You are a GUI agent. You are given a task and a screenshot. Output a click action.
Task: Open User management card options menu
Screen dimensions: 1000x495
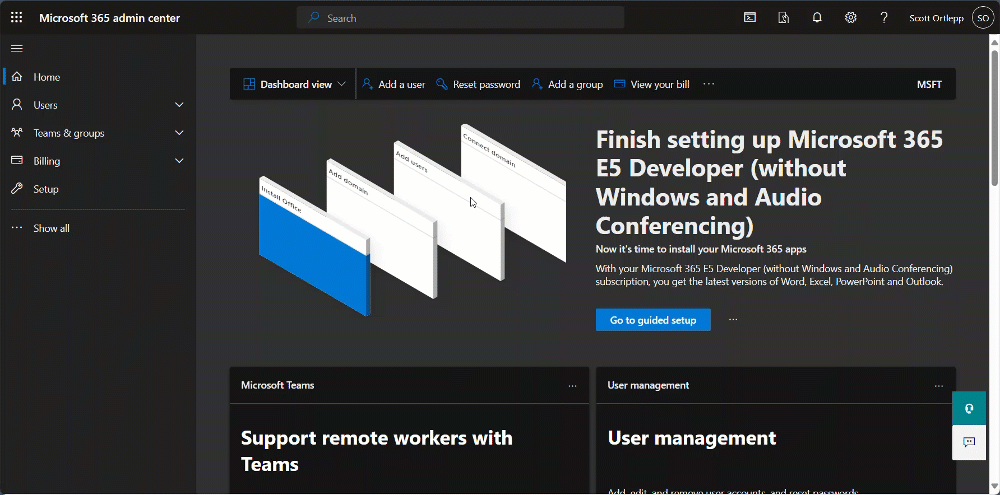pos(939,386)
